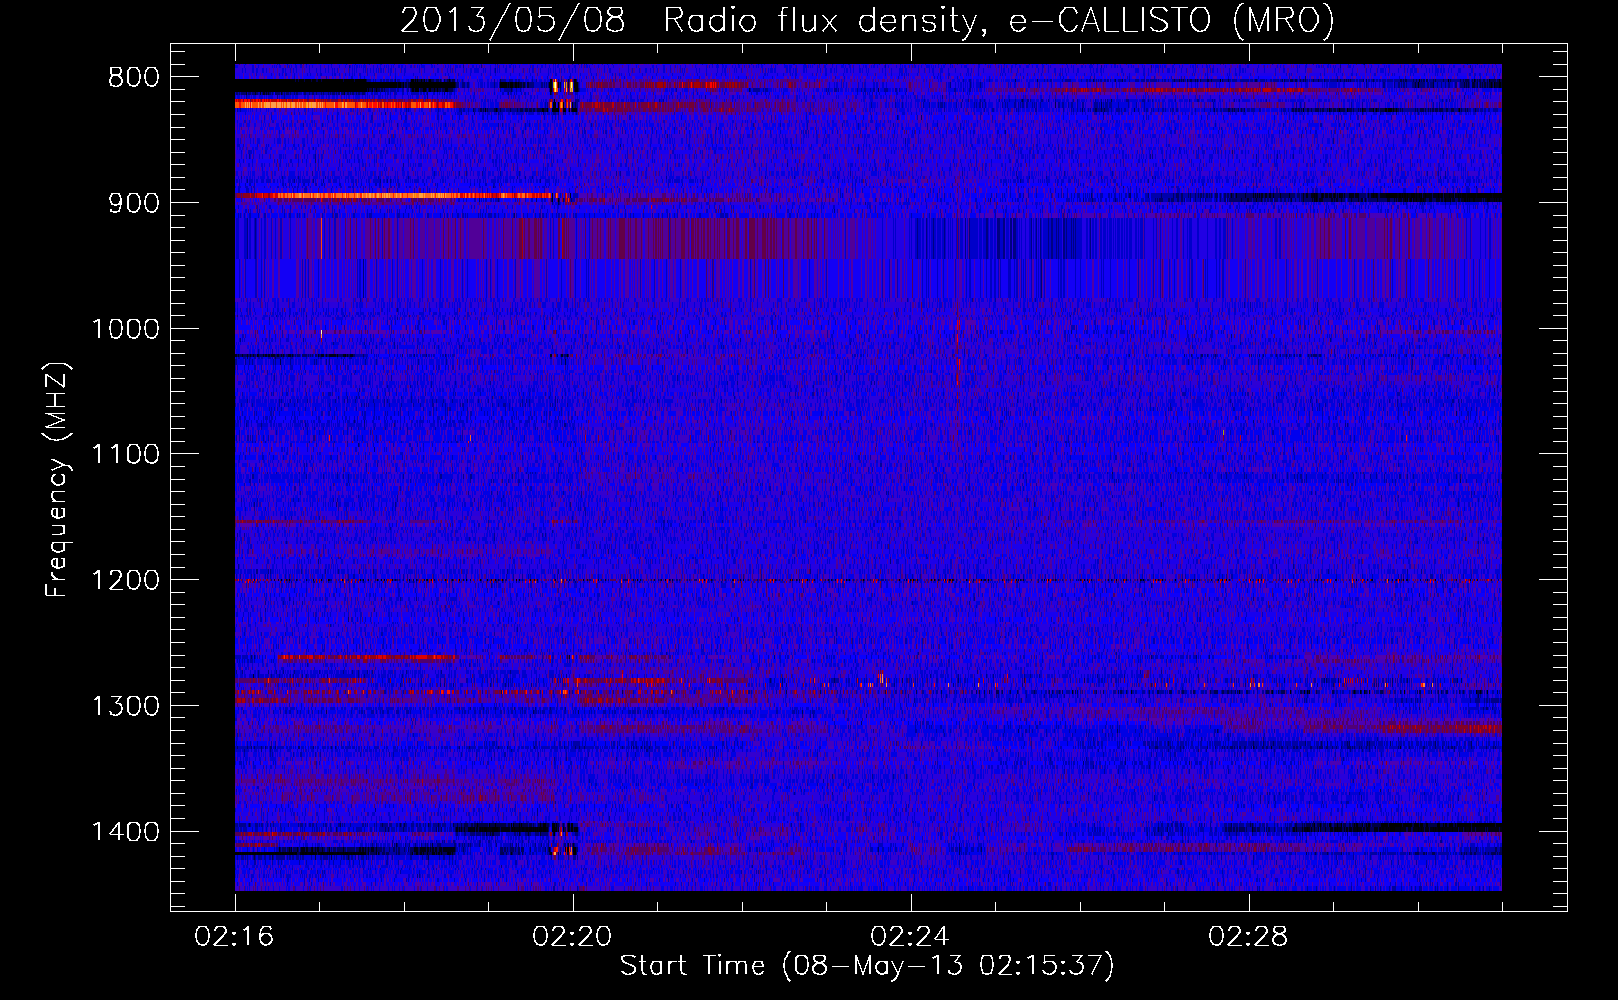The height and width of the screenshot is (1000, 1618).
Task: Click the 1200 frequency tick label
Action: click(x=125, y=581)
